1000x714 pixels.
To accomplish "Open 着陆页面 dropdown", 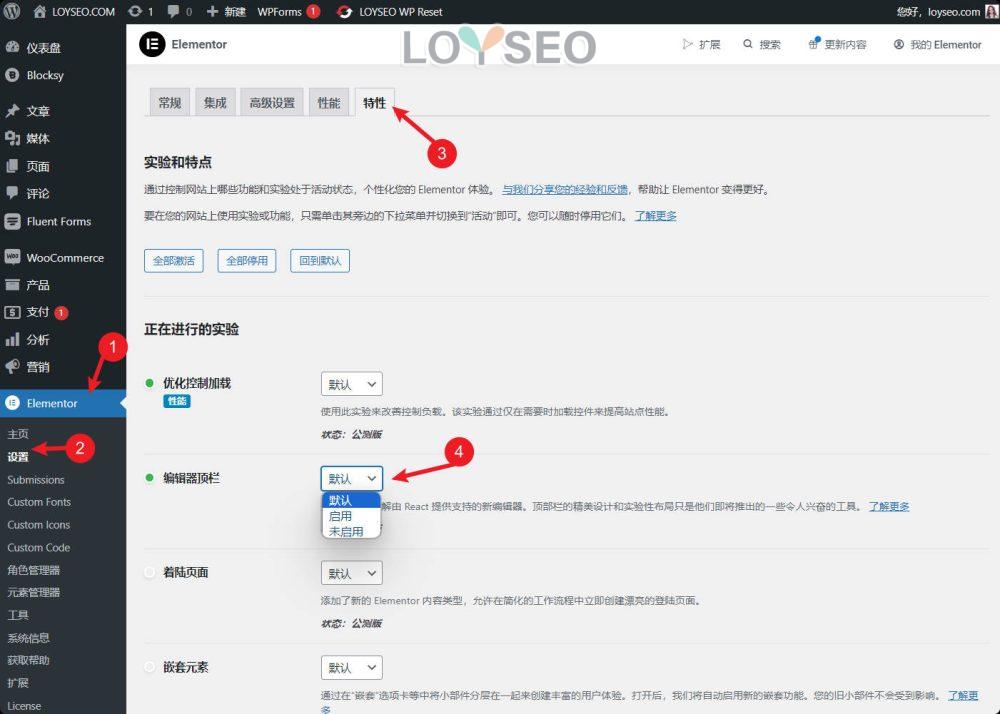I will coord(351,572).
